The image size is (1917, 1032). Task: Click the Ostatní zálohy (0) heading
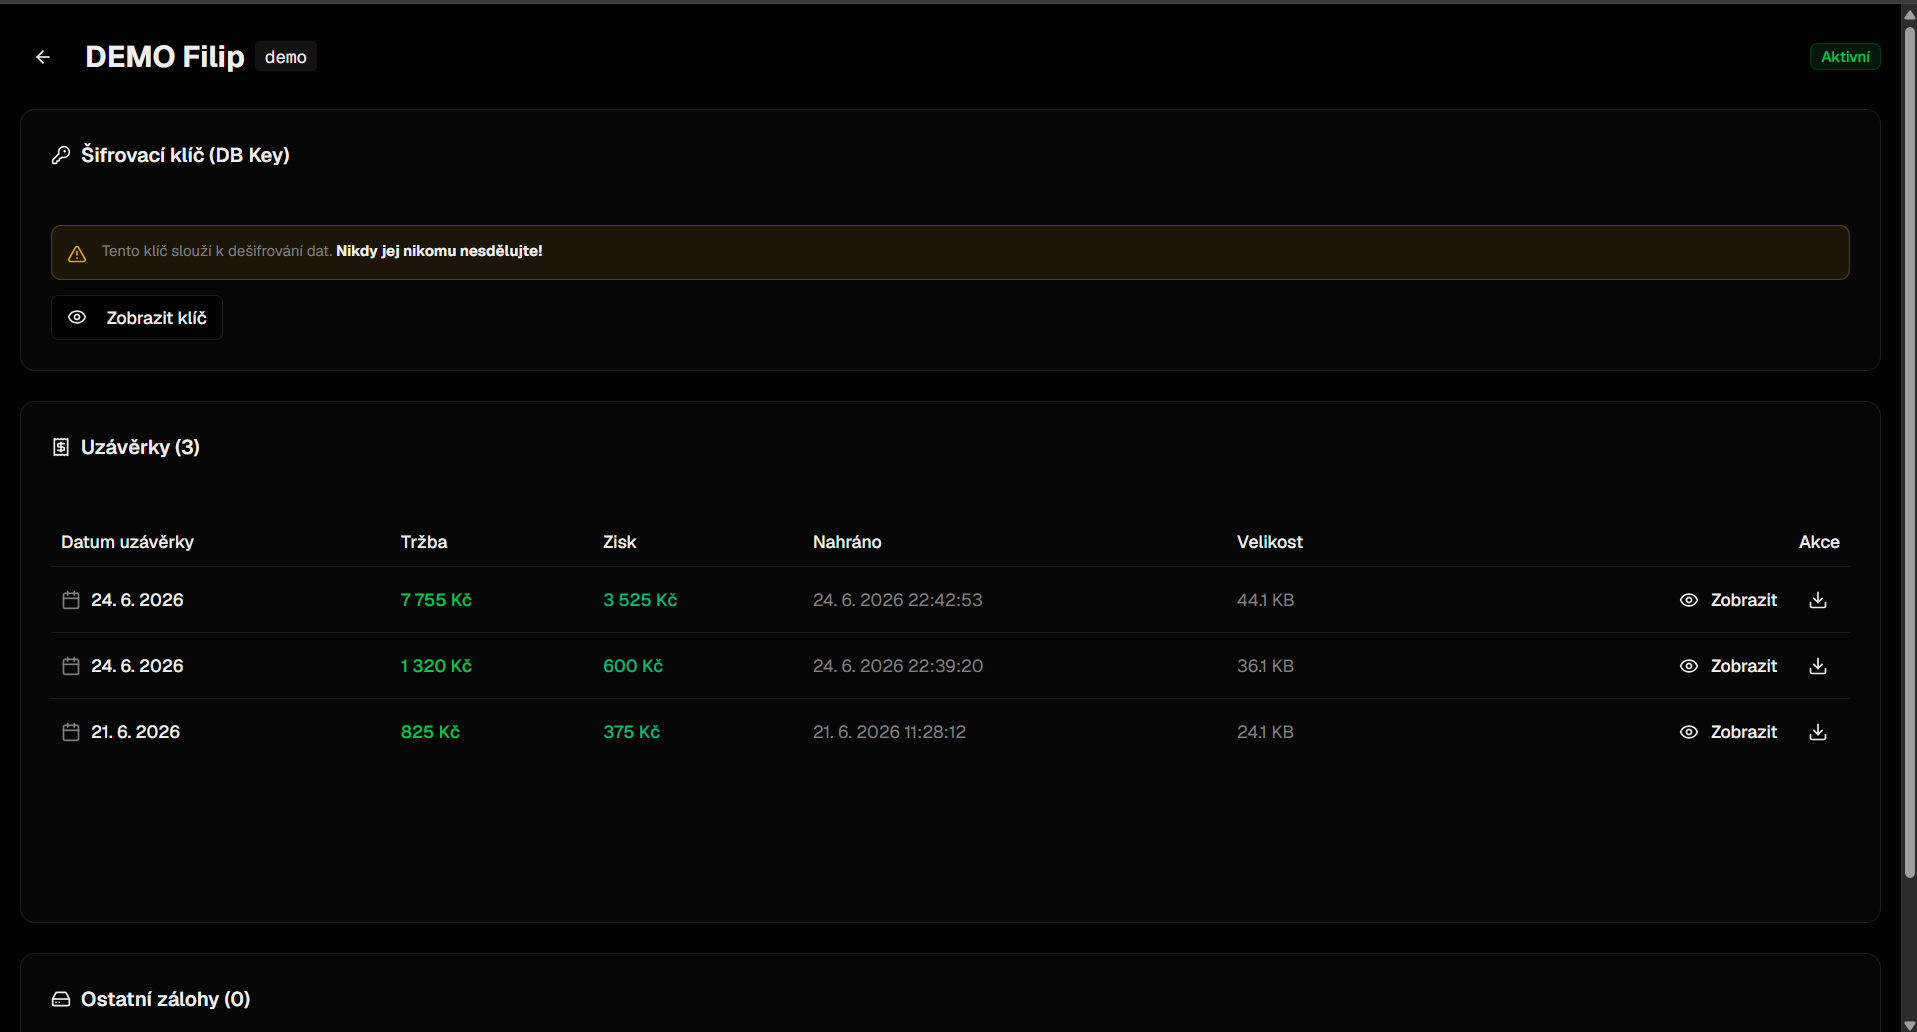(165, 999)
